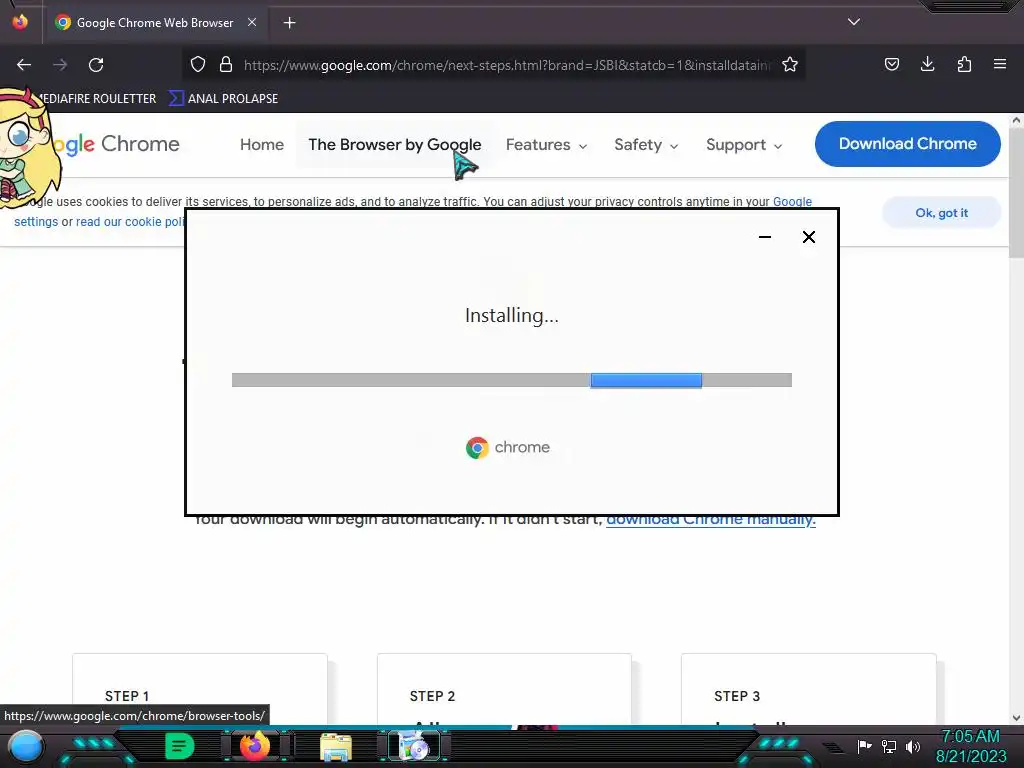Expand the Safety dropdown menu
This screenshot has width=1024, height=768.
(645, 145)
